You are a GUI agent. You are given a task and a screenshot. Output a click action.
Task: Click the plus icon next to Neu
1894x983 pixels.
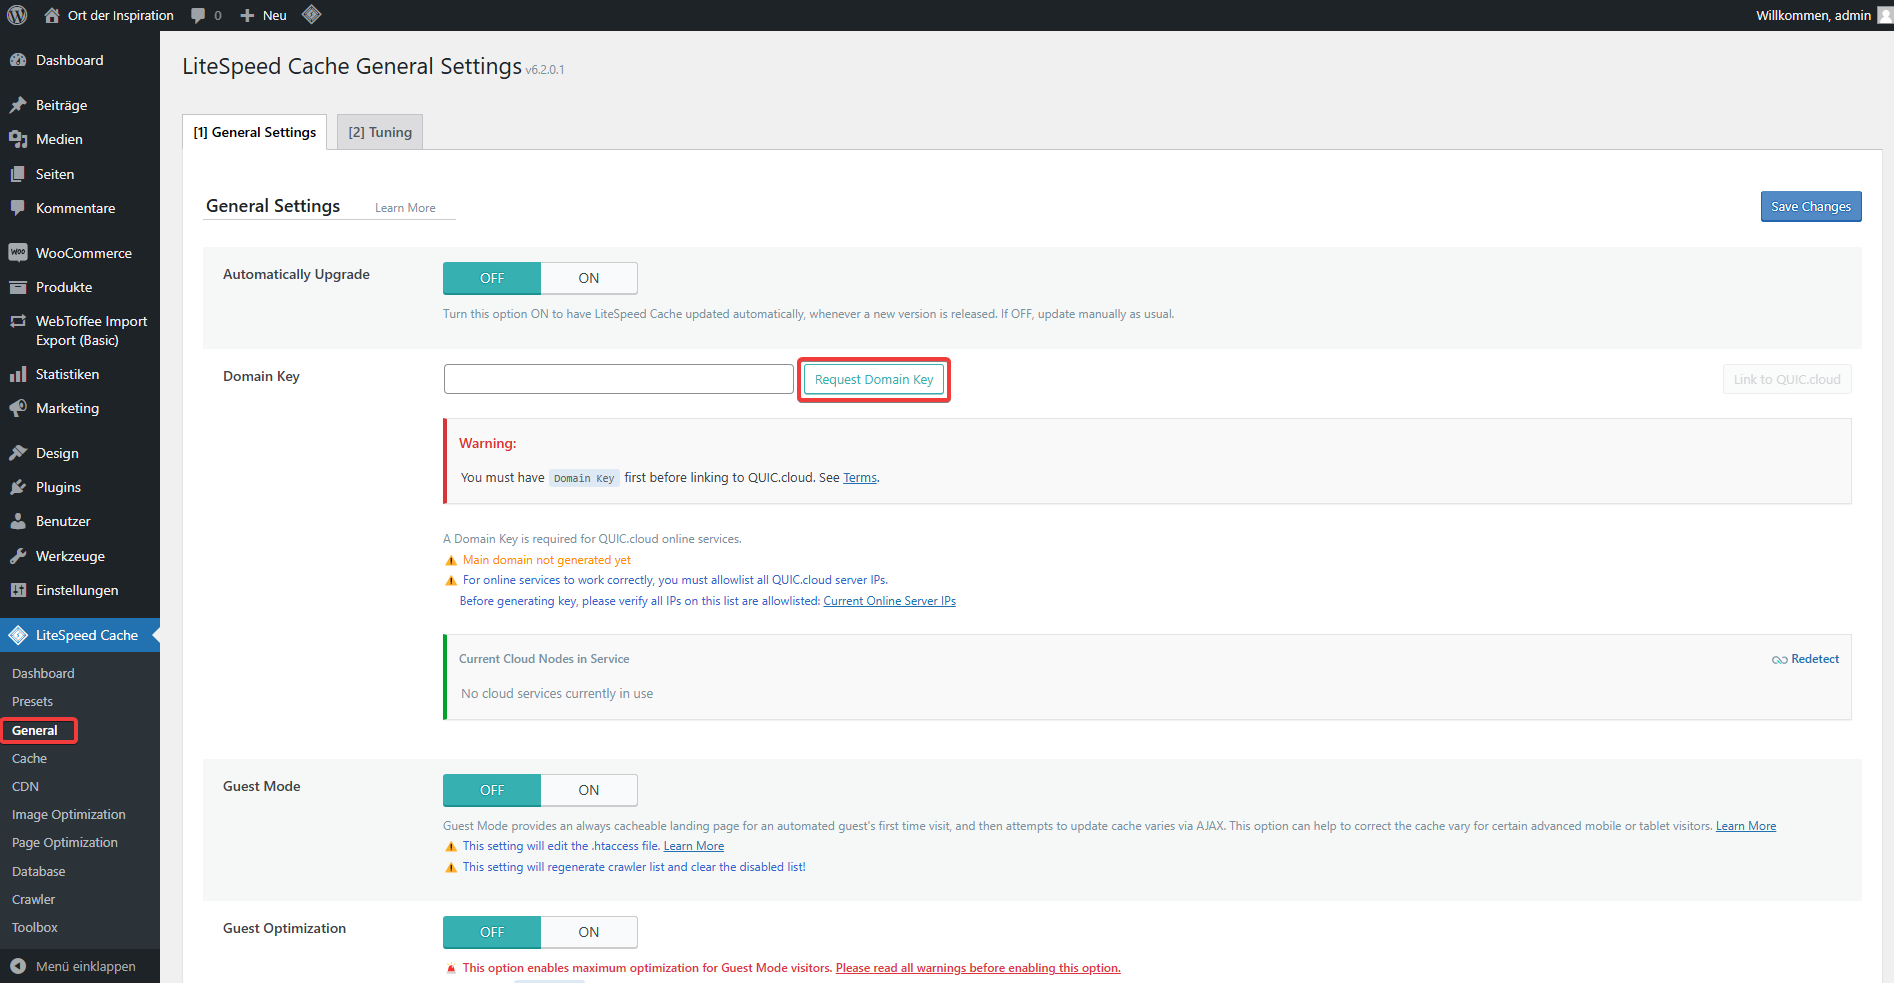247,15
